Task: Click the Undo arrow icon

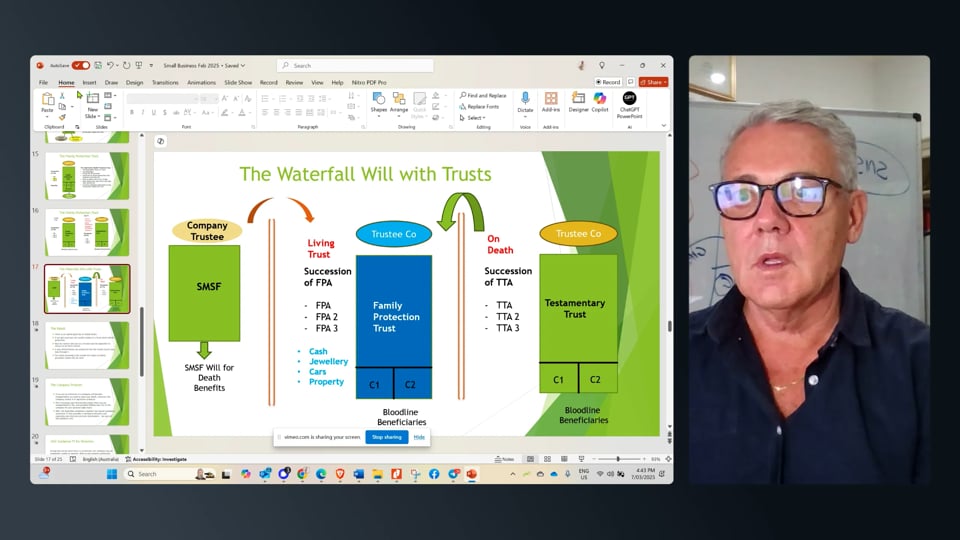Action: coord(110,66)
